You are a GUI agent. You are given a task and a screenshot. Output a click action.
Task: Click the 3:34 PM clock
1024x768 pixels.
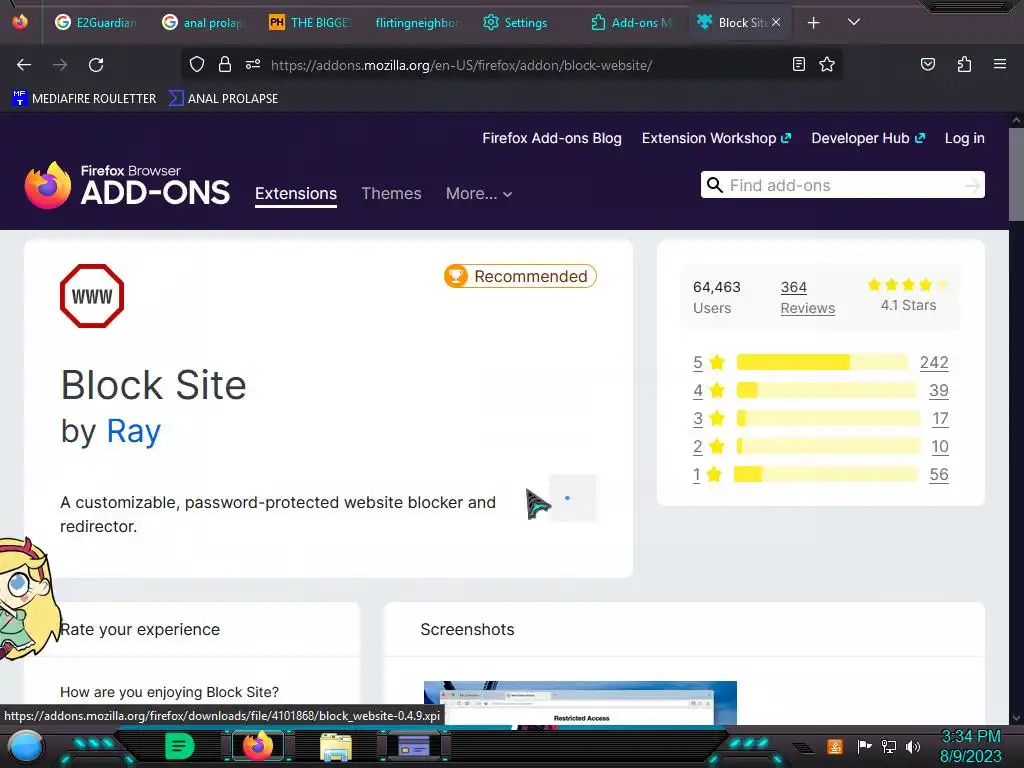[x=971, y=737]
